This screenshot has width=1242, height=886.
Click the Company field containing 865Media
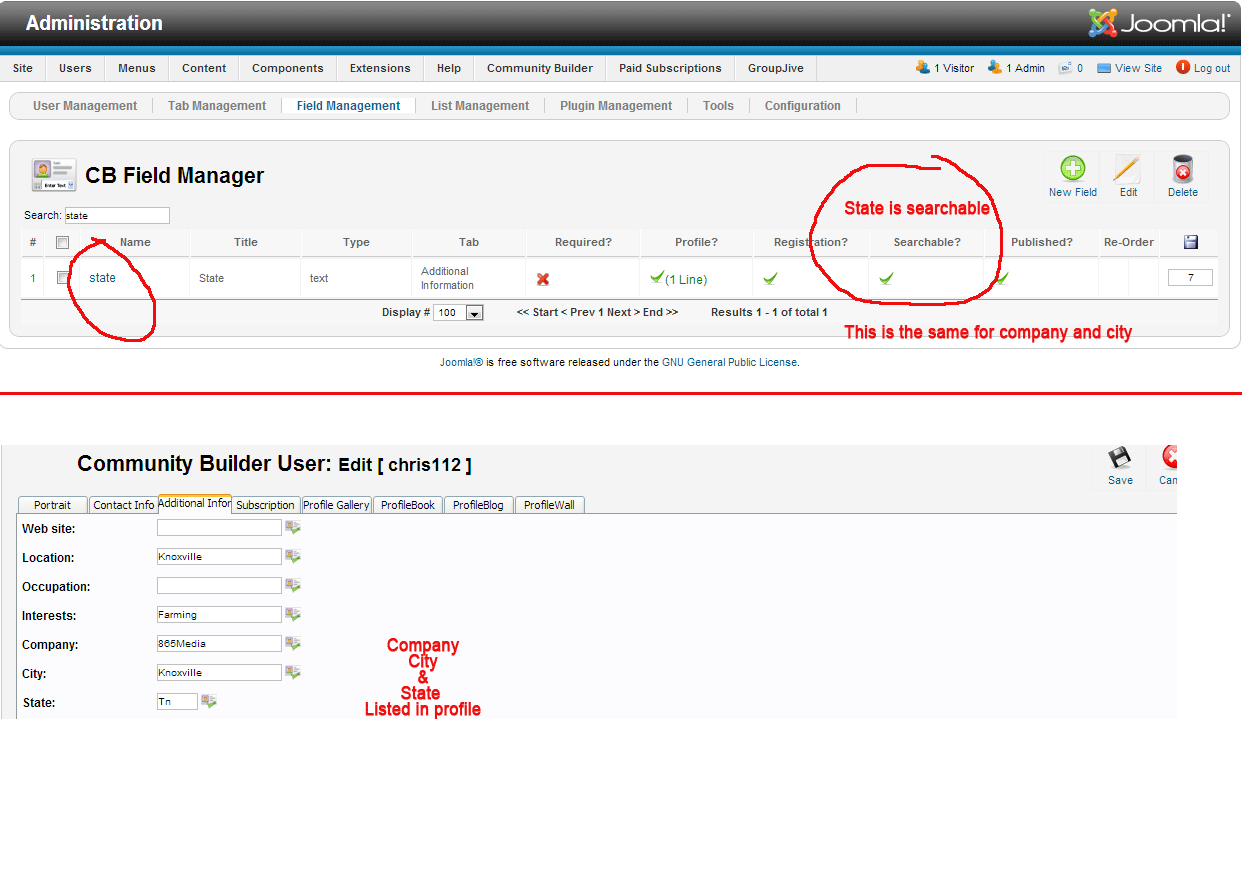point(219,643)
